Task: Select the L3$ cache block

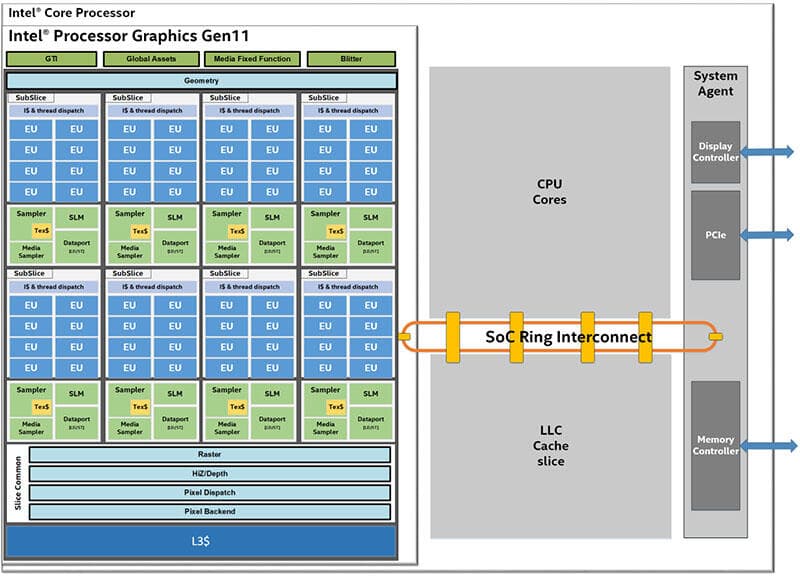Action: click(x=201, y=541)
